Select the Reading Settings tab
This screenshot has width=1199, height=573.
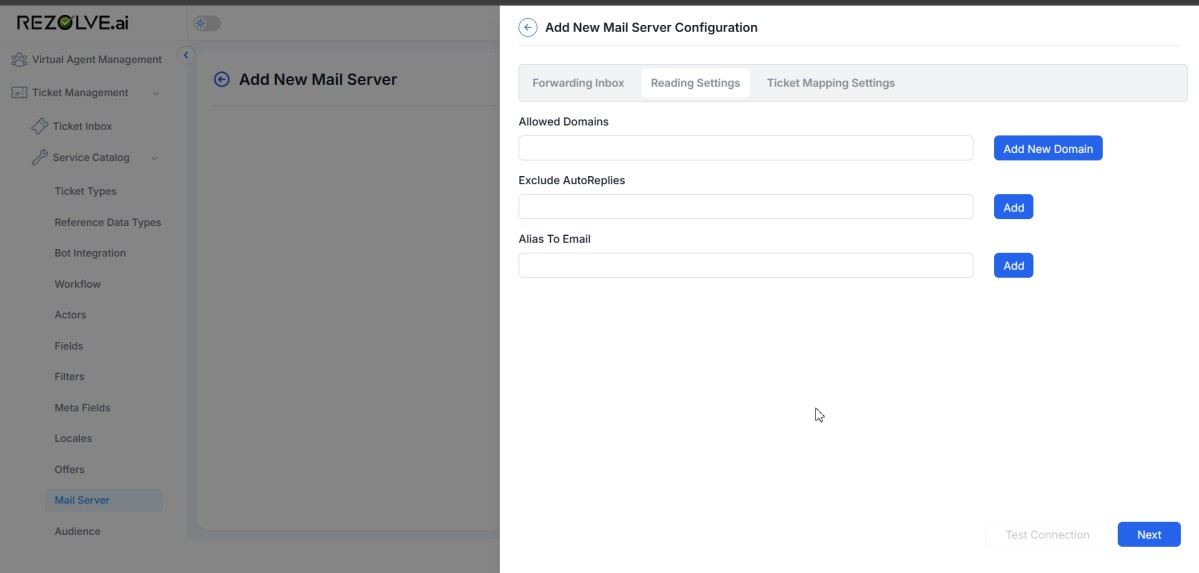point(695,83)
